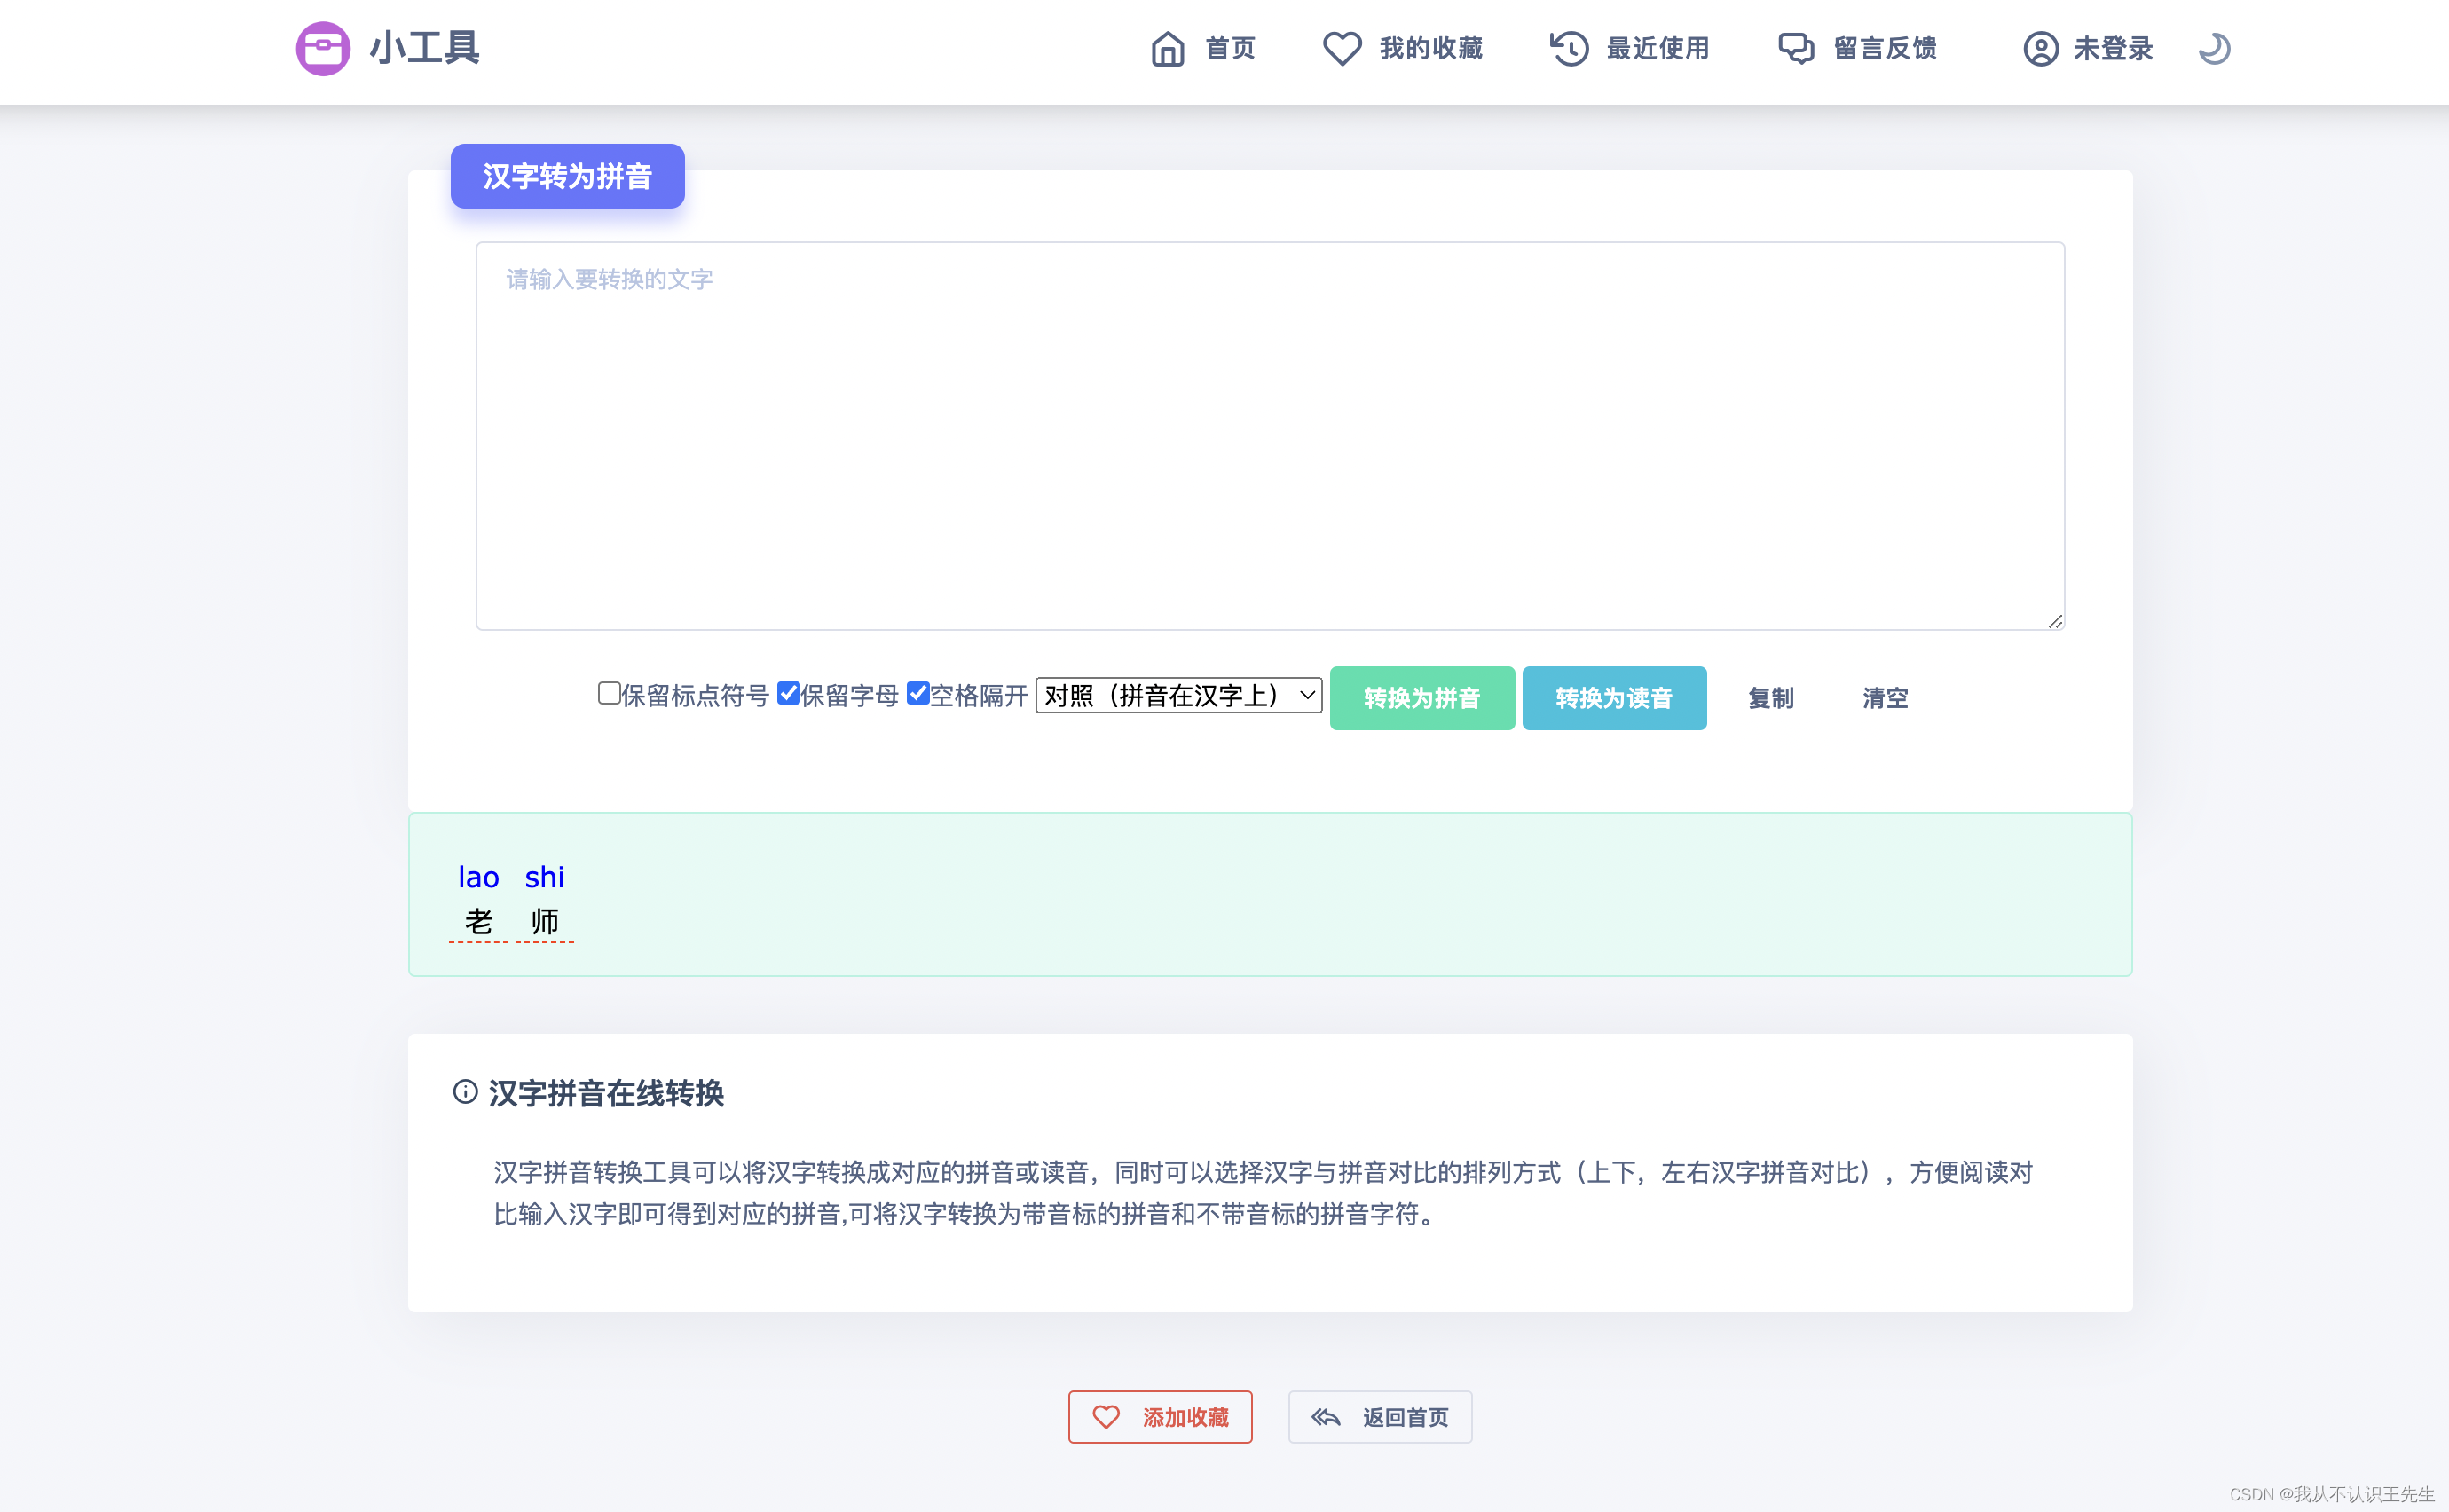Open the 对照（拼音在汉字上）dropdown
The width and height of the screenshot is (2449, 1512).
click(1178, 695)
